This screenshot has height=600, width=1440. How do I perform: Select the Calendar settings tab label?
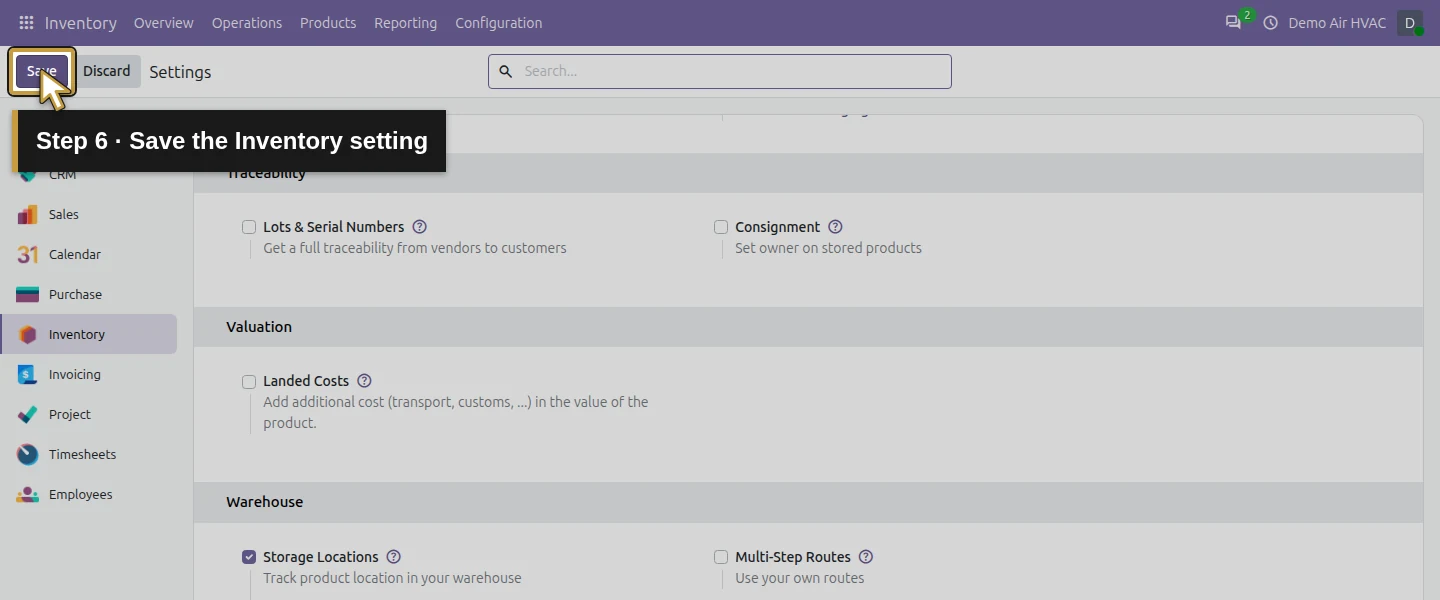click(75, 255)
